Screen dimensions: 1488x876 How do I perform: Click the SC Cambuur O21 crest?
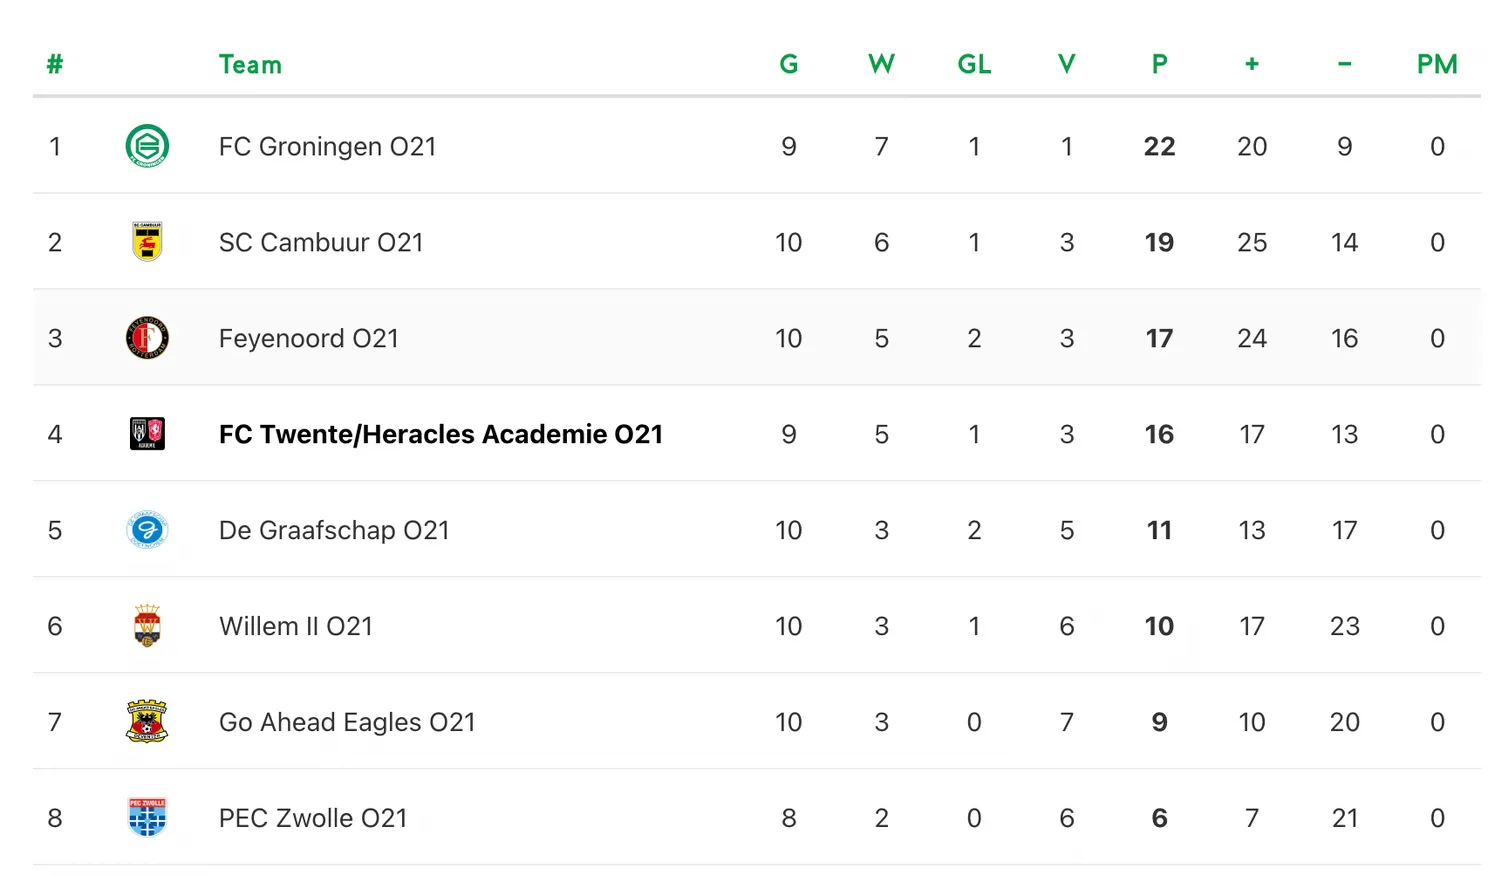tap(147, 242)
